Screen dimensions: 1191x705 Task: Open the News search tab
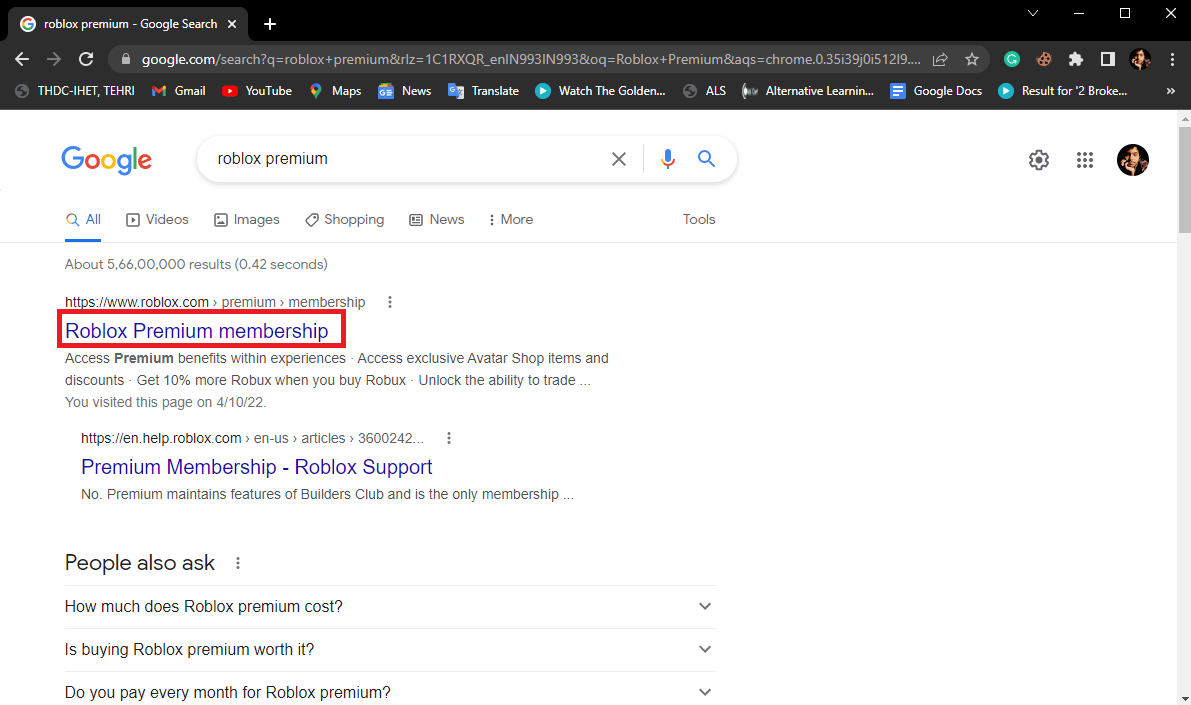(436, 219)
